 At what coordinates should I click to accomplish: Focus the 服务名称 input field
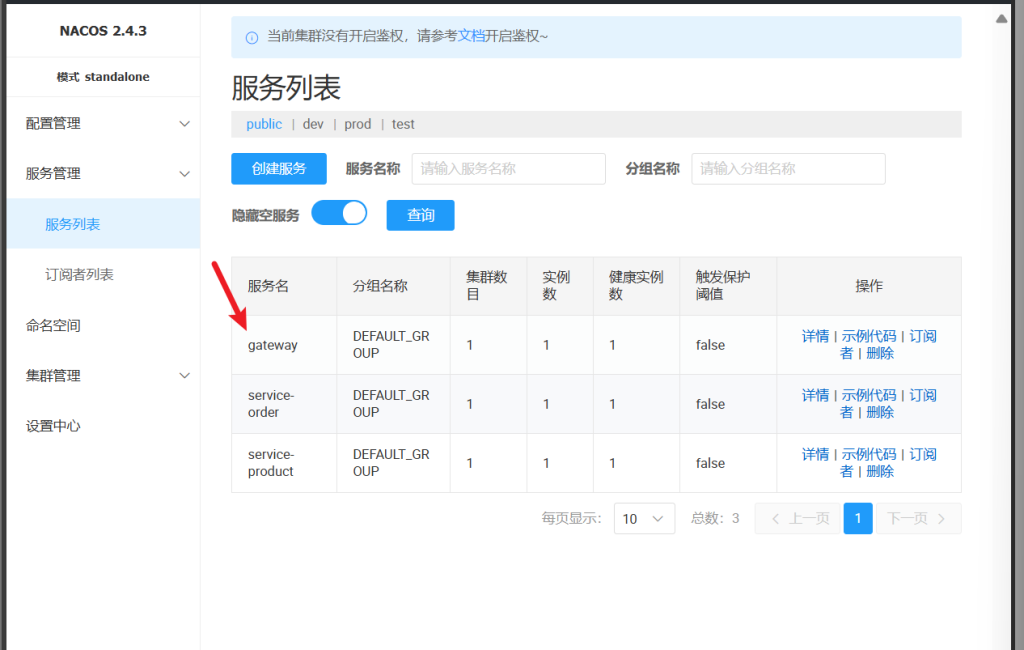508,169
